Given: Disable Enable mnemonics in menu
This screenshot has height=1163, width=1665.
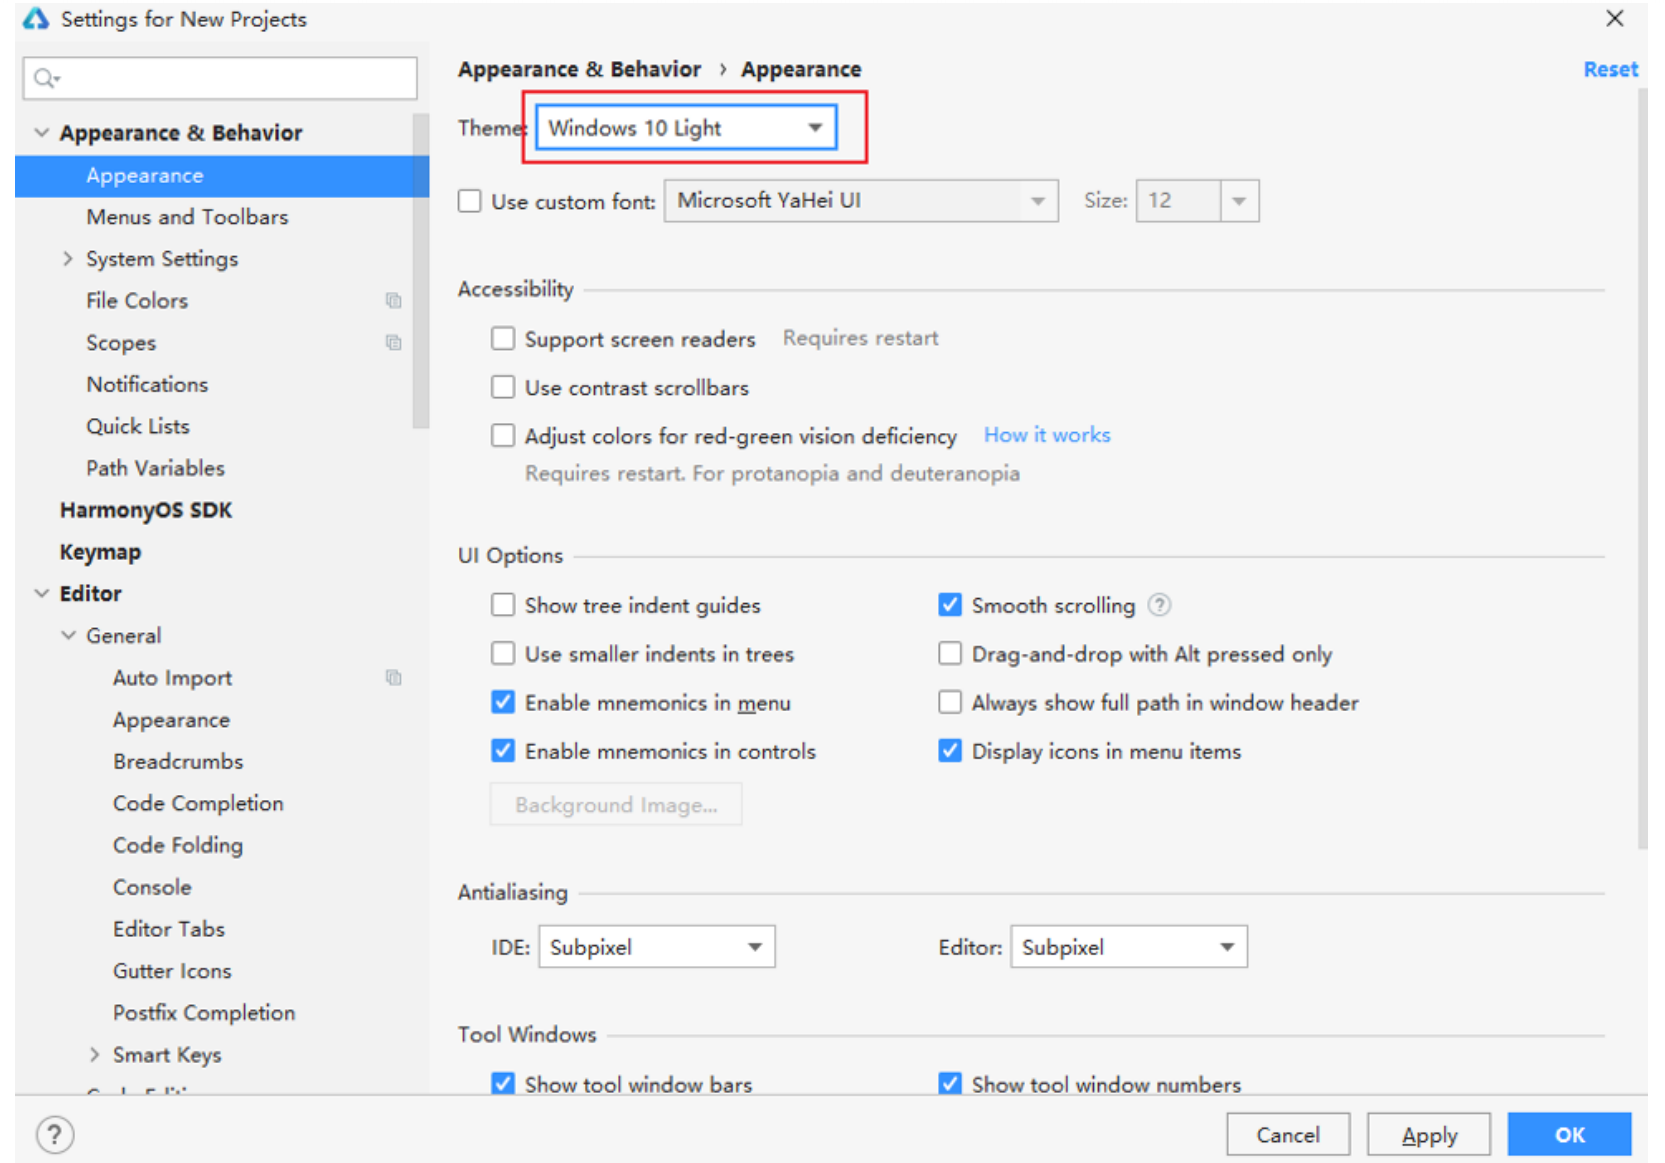Looking at the screenshot, I should tap(503, 702).
